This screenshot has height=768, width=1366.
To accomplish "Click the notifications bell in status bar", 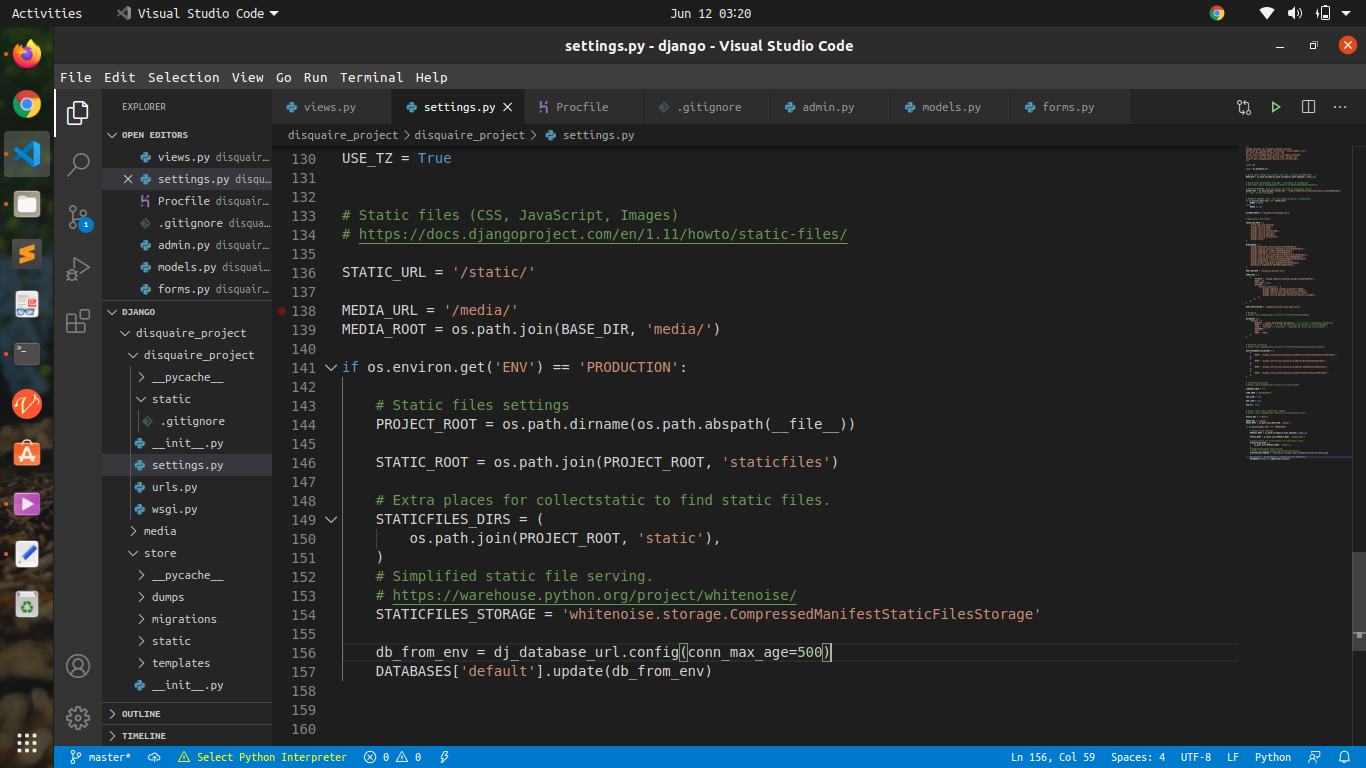I will coord(1345,757).
